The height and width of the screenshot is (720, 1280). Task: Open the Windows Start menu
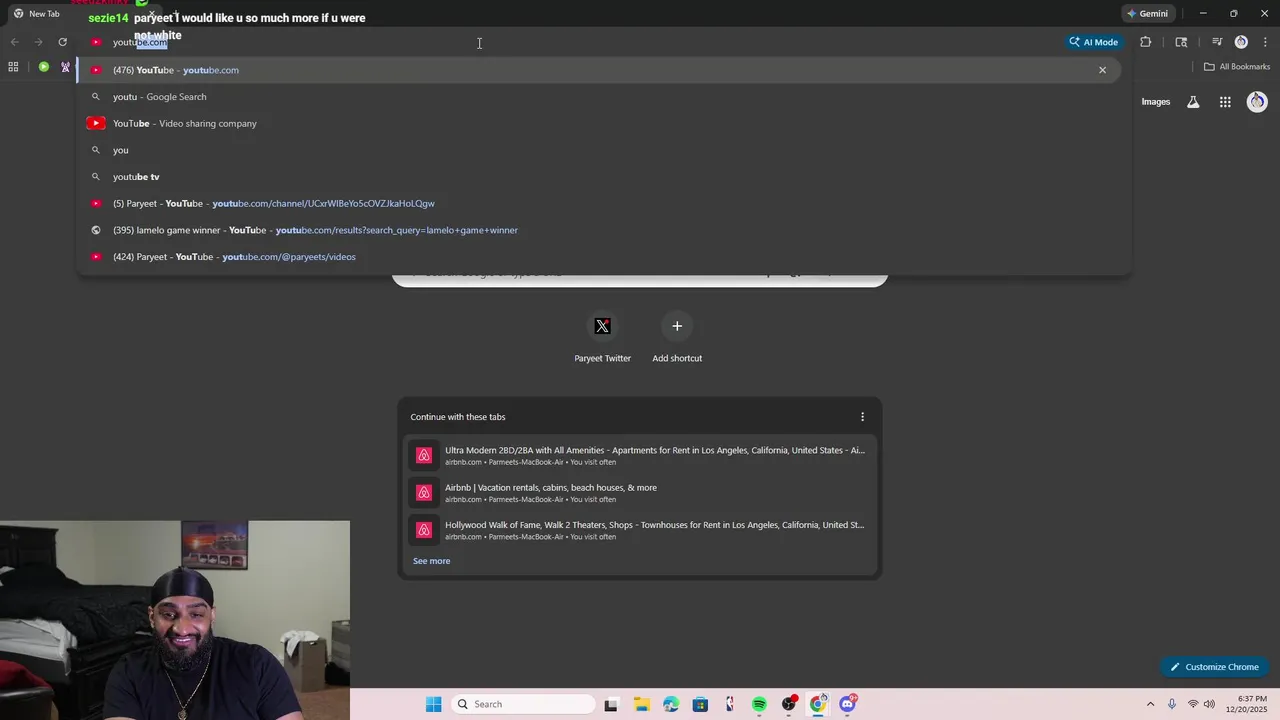coord(433,704)
